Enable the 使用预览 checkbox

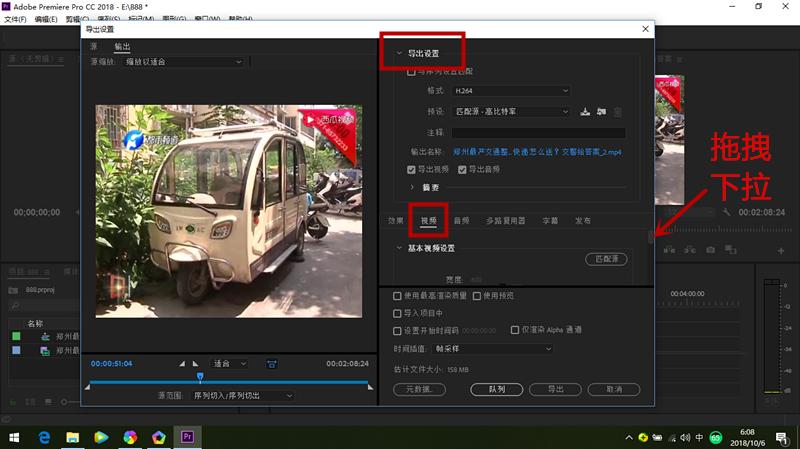pyautogui.click(x=477, y=296)
